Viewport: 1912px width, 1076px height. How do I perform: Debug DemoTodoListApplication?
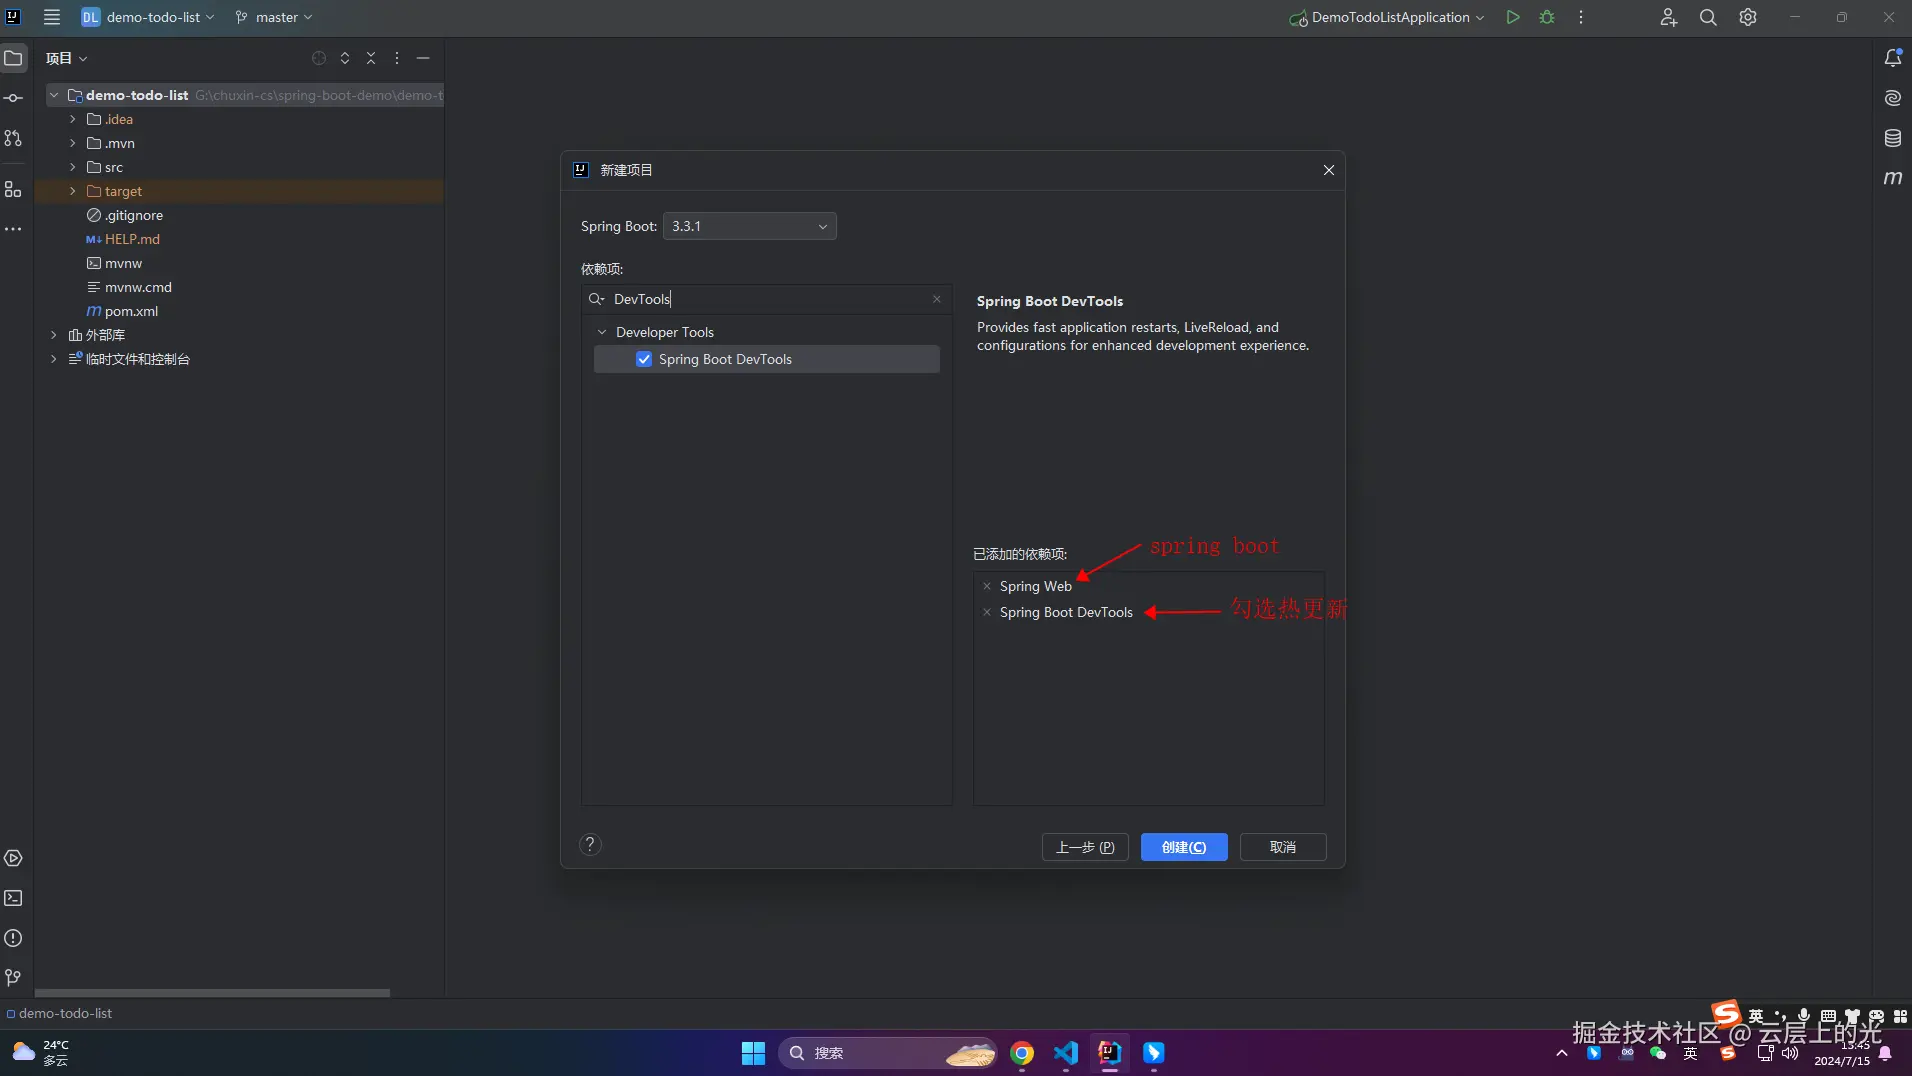coord(1547,17)
